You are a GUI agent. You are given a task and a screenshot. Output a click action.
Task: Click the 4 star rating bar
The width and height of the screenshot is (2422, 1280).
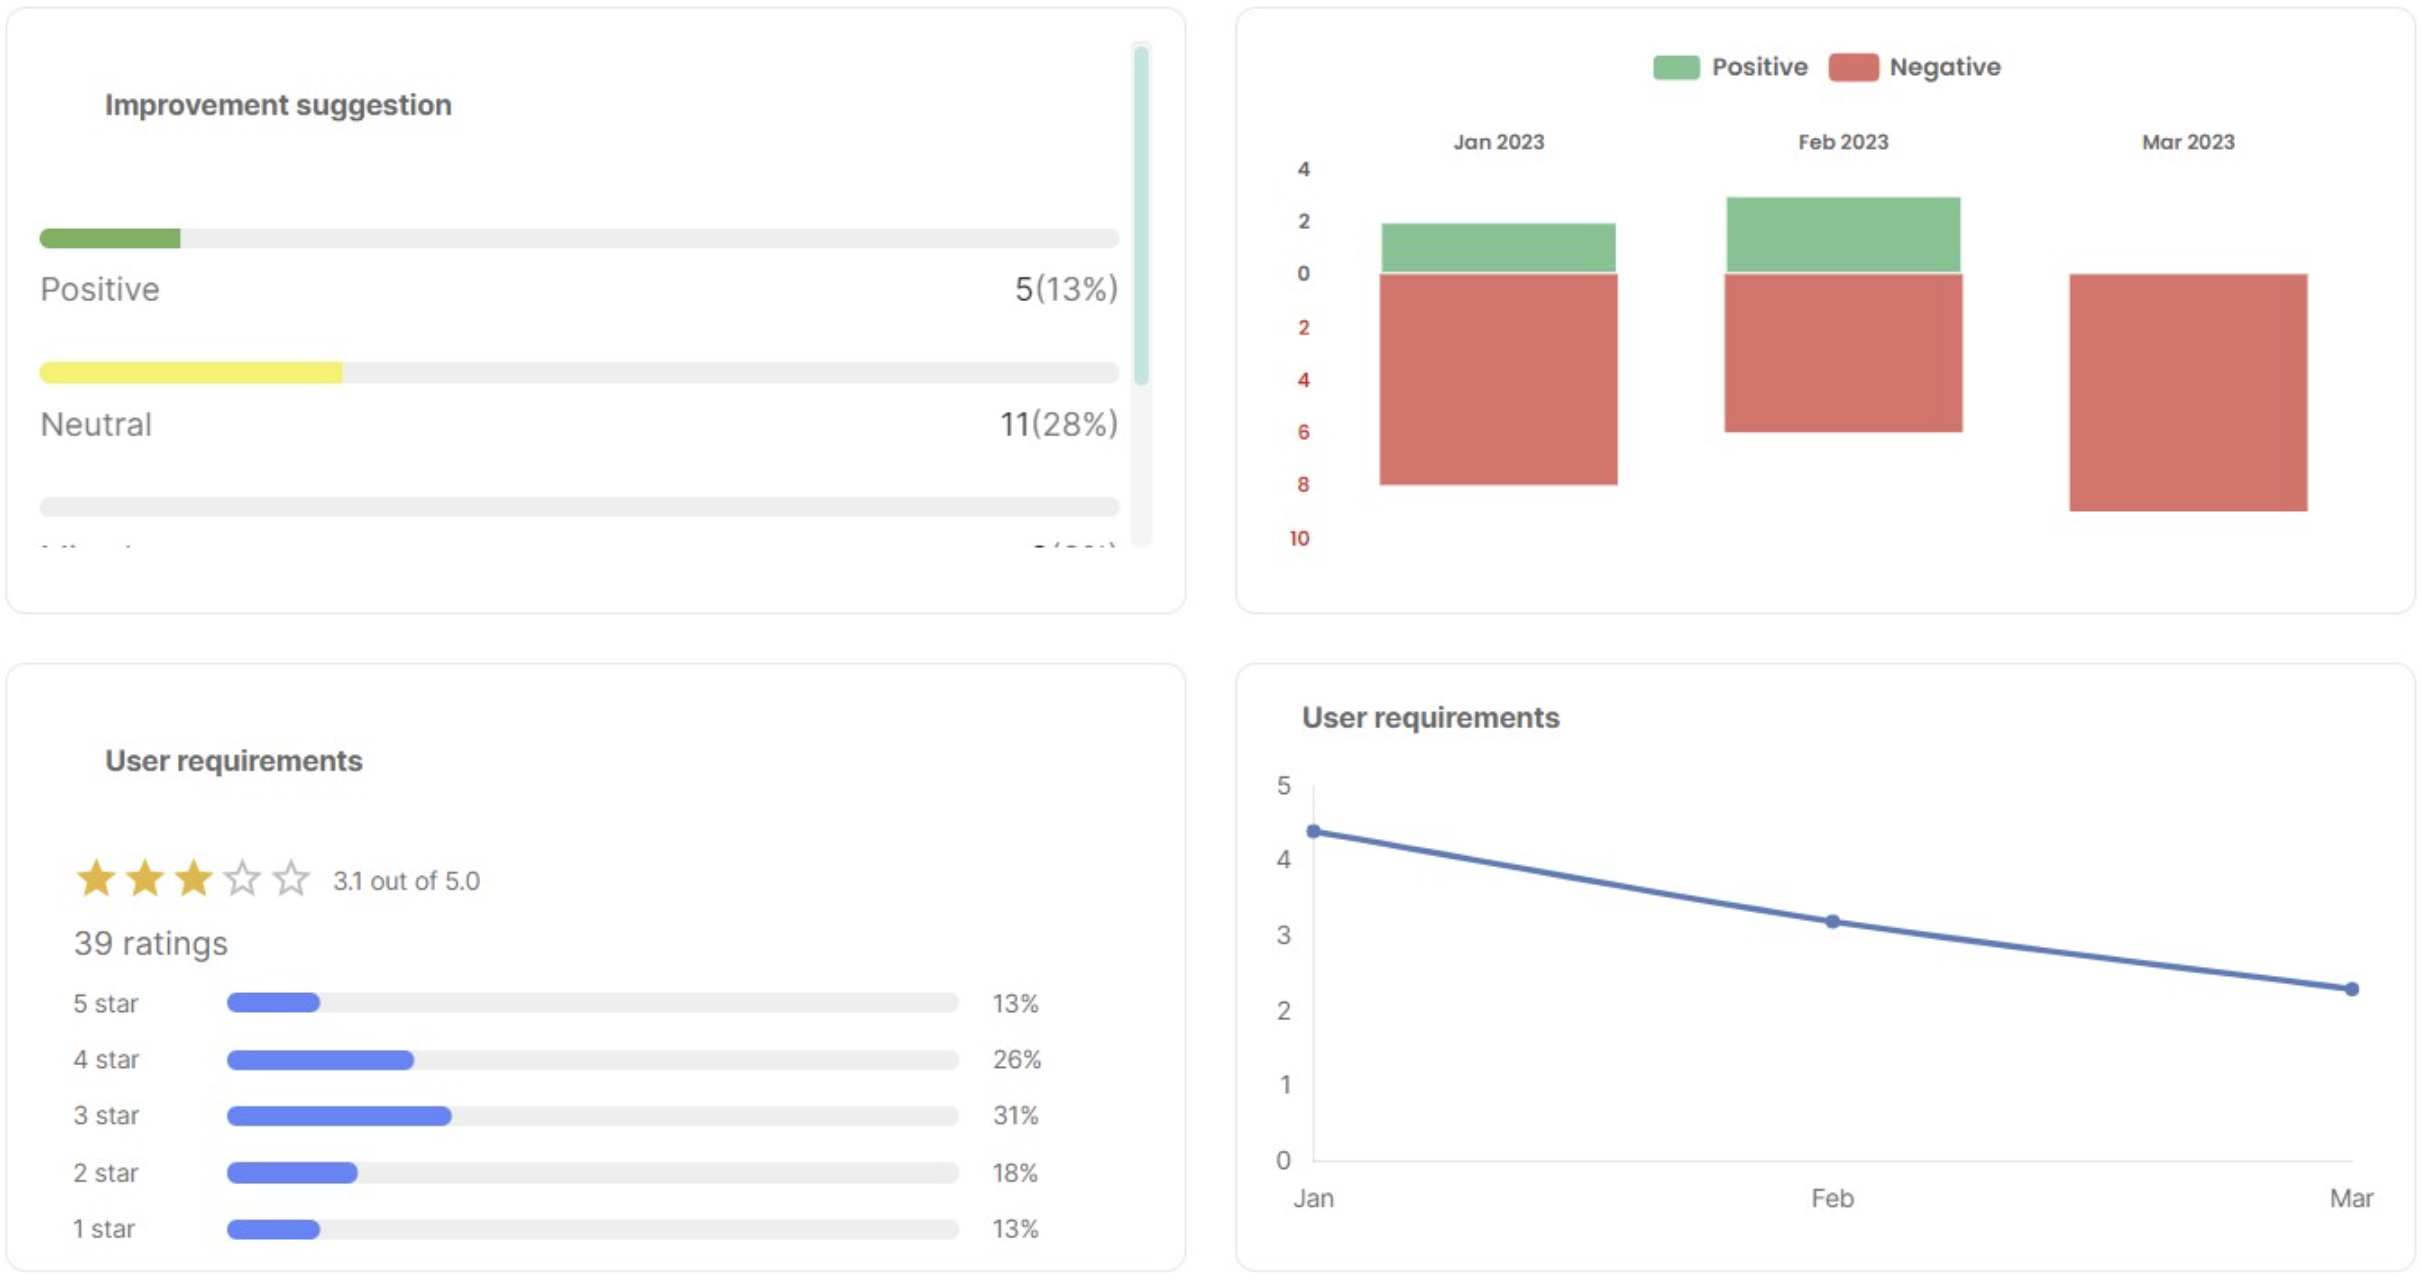(x=320, y=1059)
